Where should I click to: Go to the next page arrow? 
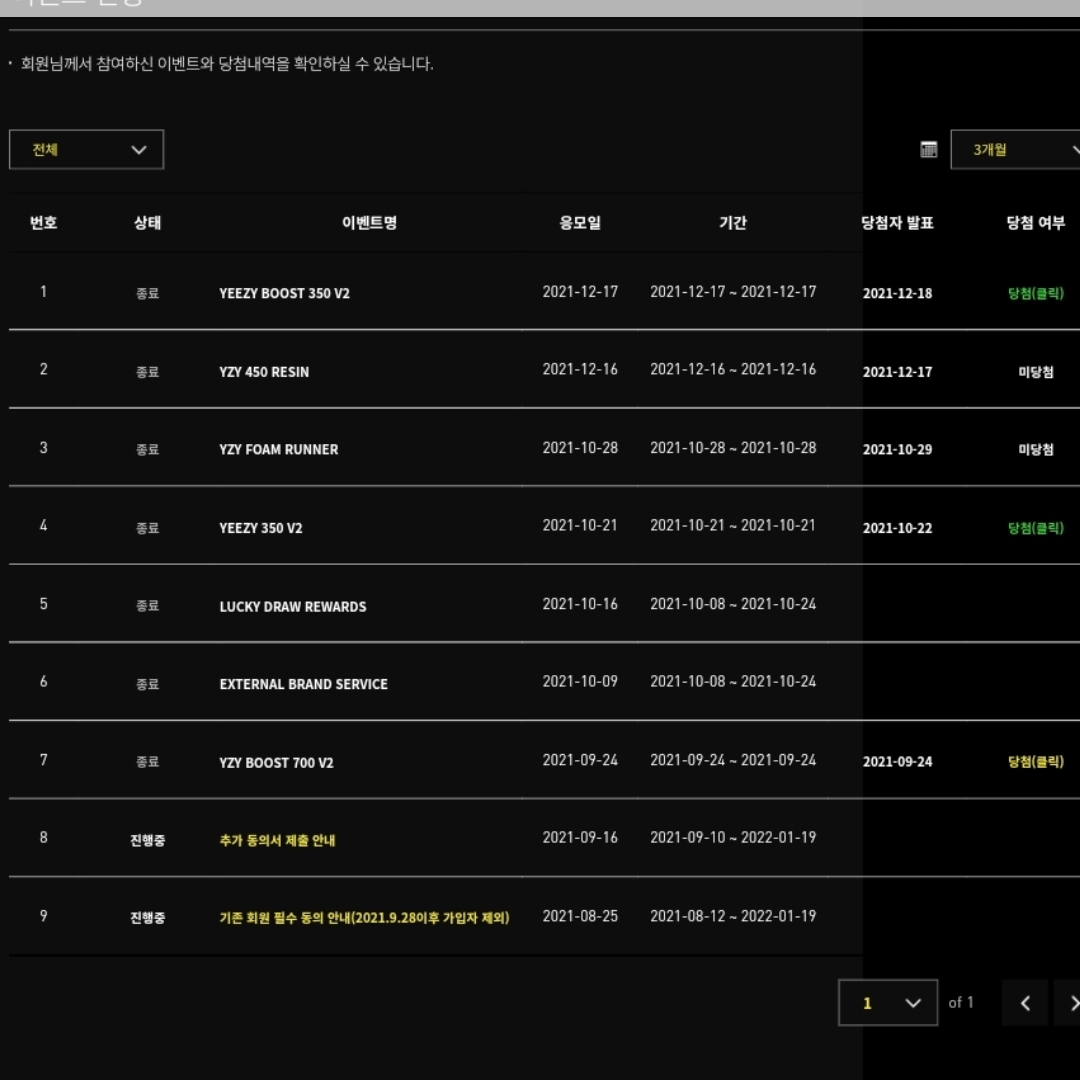(x=1068, y=1003)
